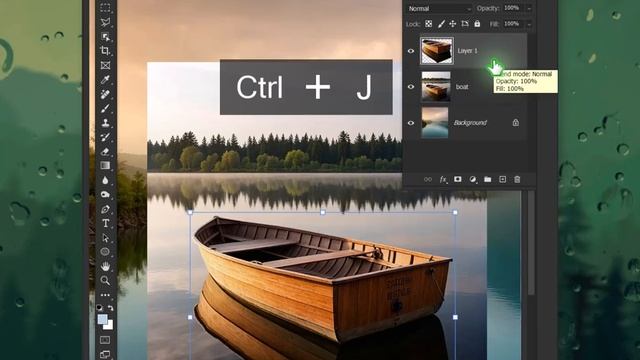
Task: Open the Fill slider dropdown arrow
Action: [529, 24]
